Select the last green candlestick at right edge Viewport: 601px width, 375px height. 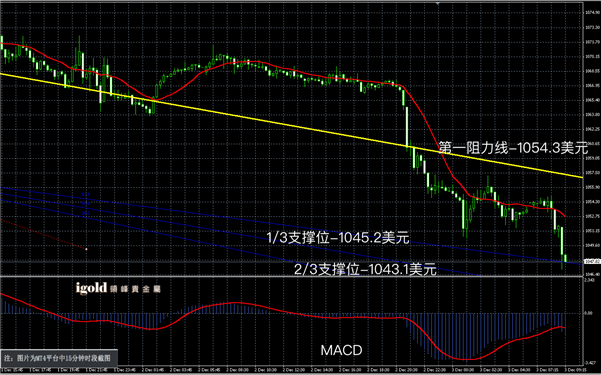[x=565, y=258]
